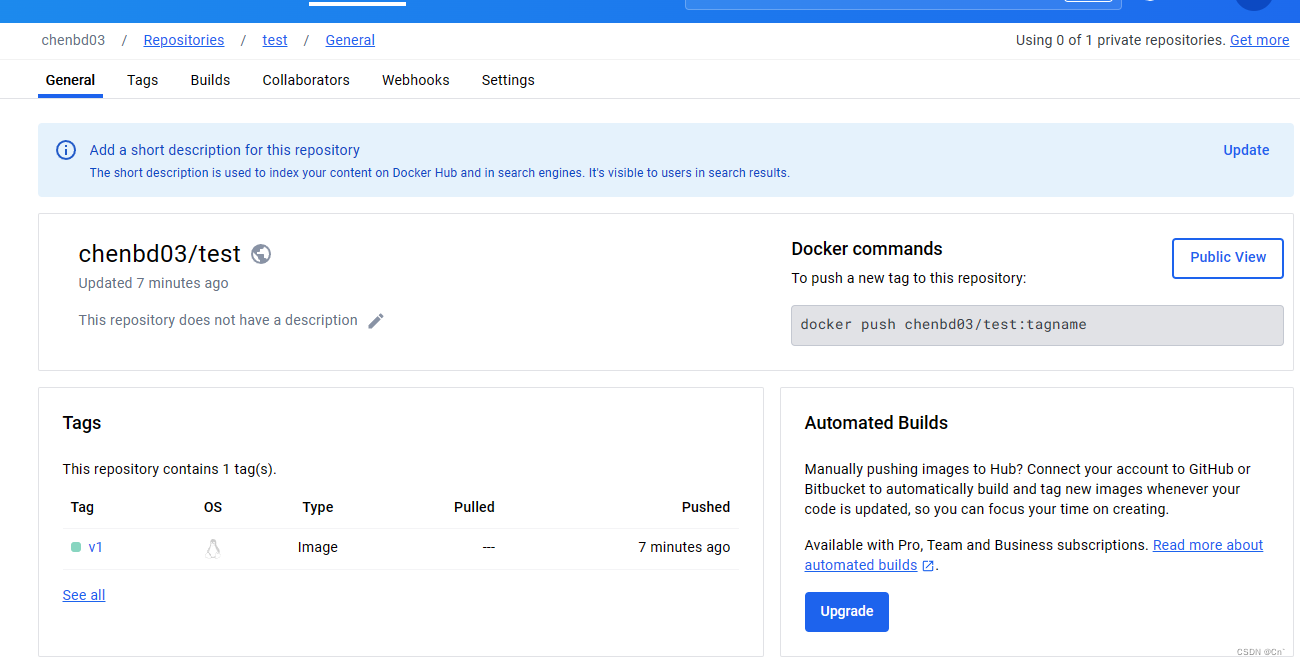This screenshot has width=1300, height=665.
Task: Click the Tag column header
Action: pyautogui.click(x=82, y=507)
